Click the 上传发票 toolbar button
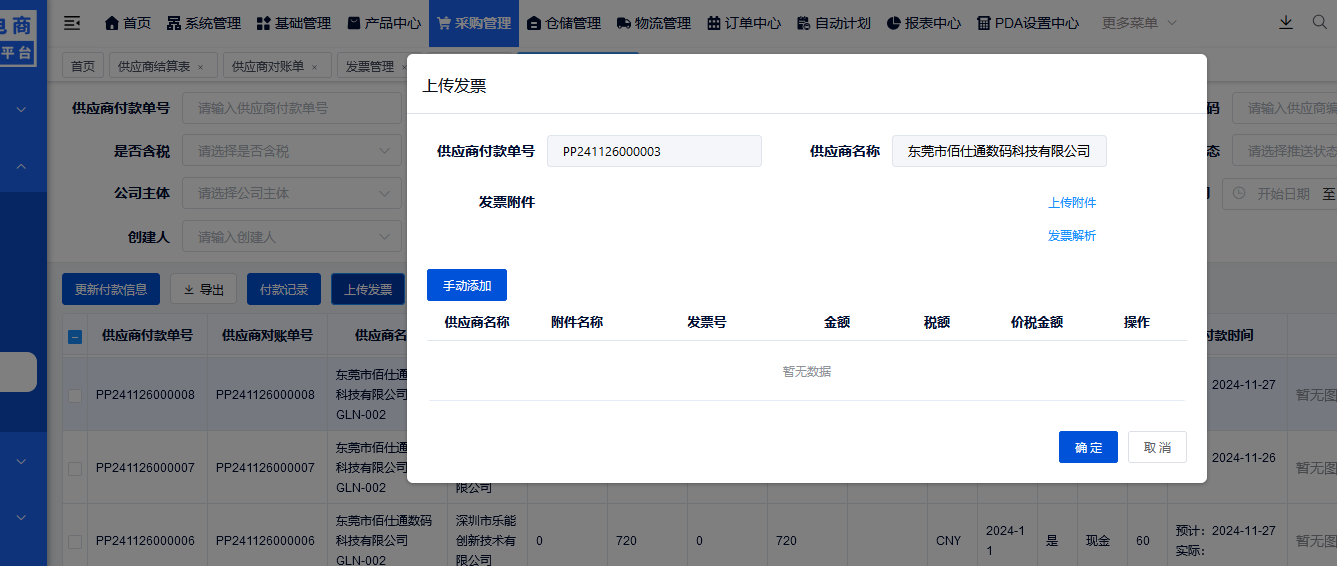Image resolution: width=1337 pixels, height=566 pixels. tap(368, 289)
